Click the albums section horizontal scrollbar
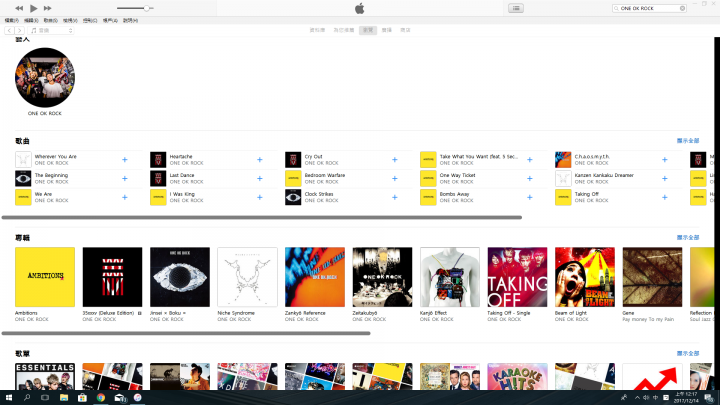This screenshot has height=405, width=720. tap(186, 333)
